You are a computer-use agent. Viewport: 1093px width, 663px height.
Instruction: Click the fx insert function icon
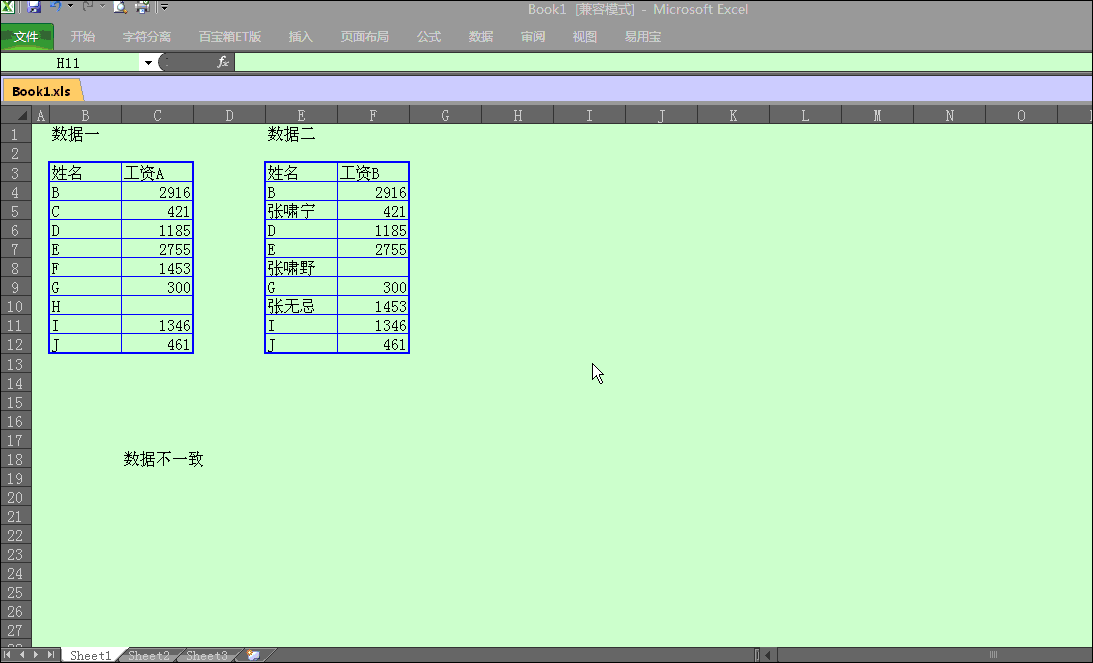pos(223,62)
